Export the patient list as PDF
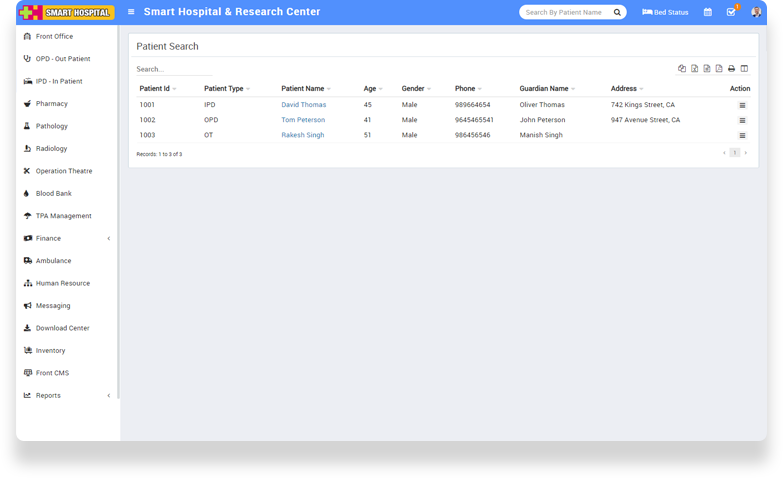Image resolution: width=783 pixels, height=478 pixels. [719, 69]
